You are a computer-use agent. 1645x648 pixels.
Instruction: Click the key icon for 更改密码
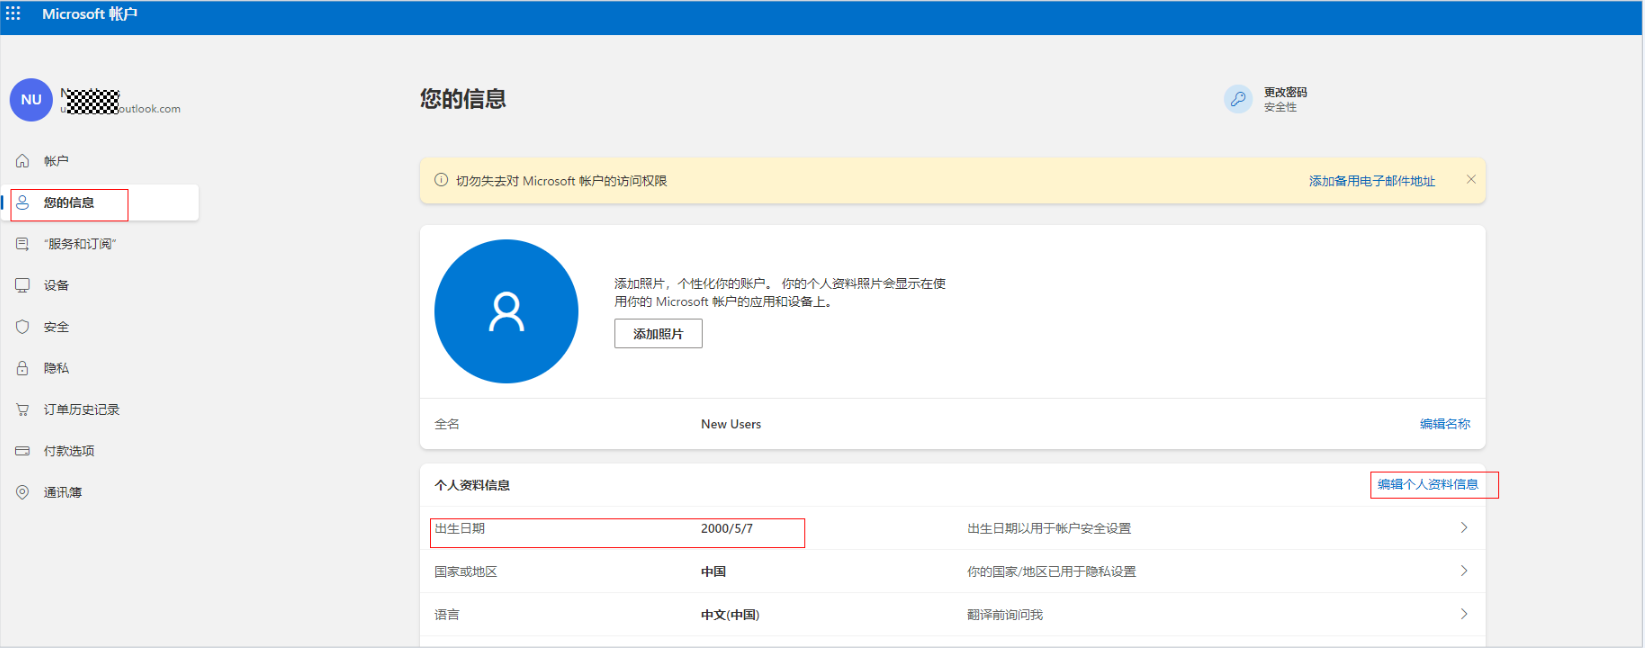point(1238,99)
